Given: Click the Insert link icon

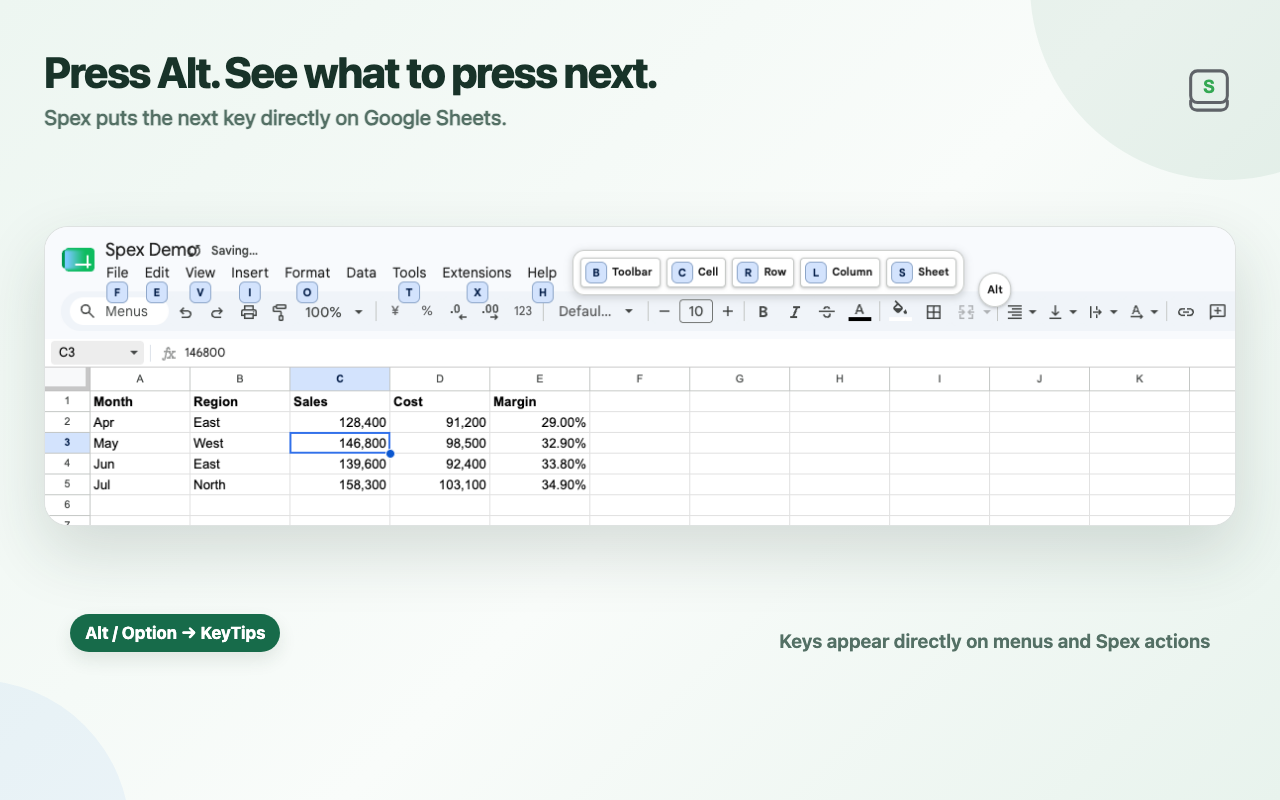Looking at the screenshot, I should pyautogui.click(x=1186, y=312).
